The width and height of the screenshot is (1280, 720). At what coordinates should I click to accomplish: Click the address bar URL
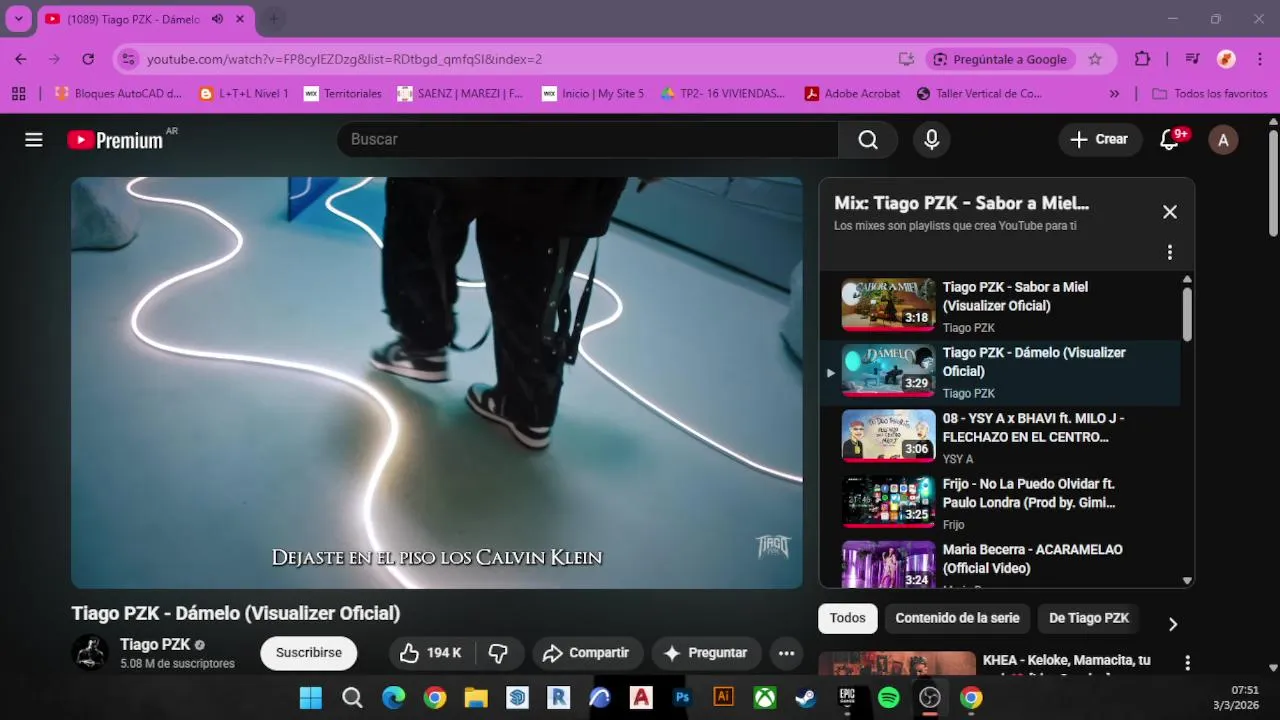point(345,59)
